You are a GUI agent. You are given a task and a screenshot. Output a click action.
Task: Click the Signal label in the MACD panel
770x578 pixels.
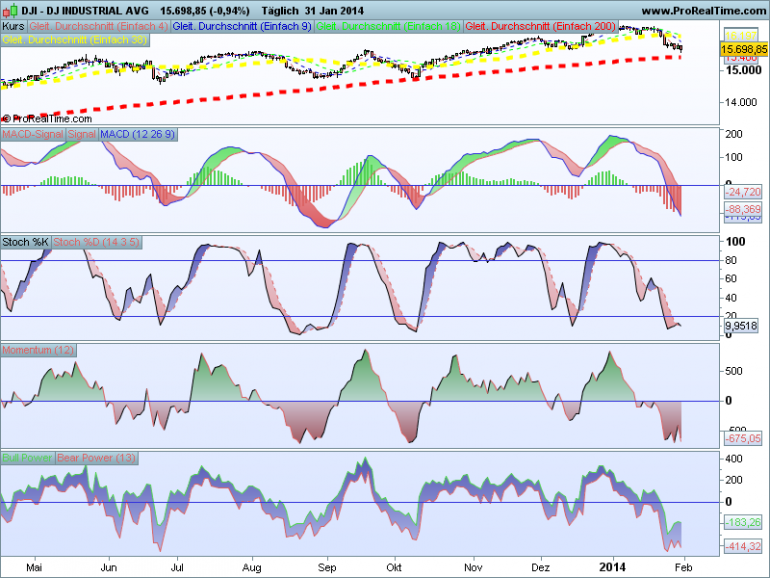pos(82,135)
